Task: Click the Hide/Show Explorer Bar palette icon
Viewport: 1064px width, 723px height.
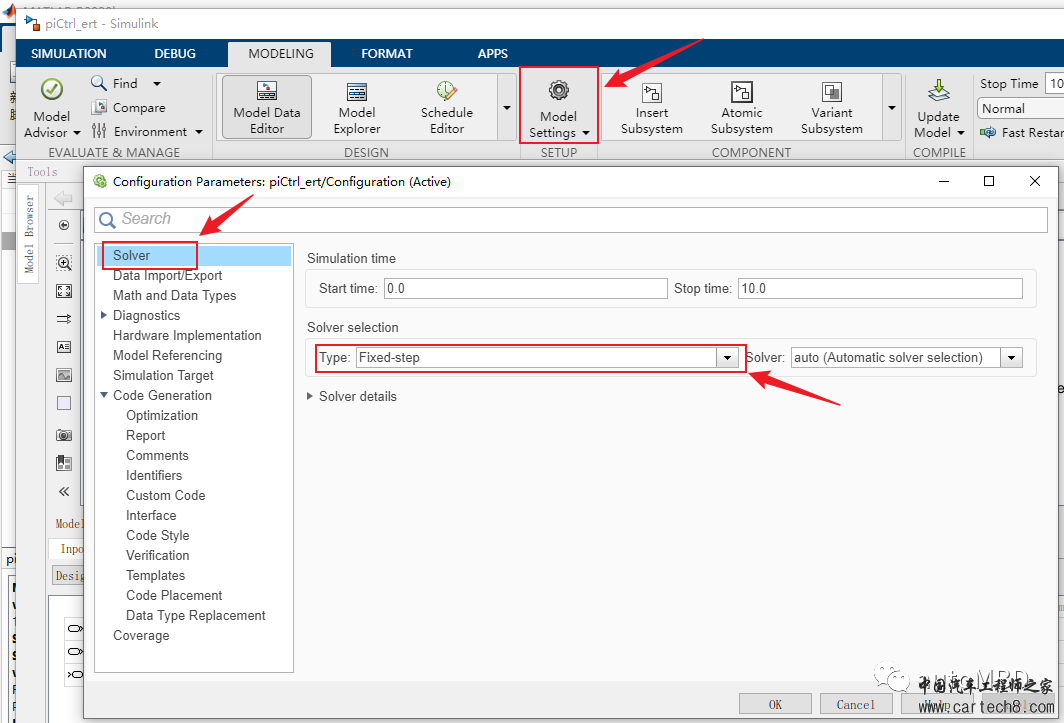Action: 64,225
